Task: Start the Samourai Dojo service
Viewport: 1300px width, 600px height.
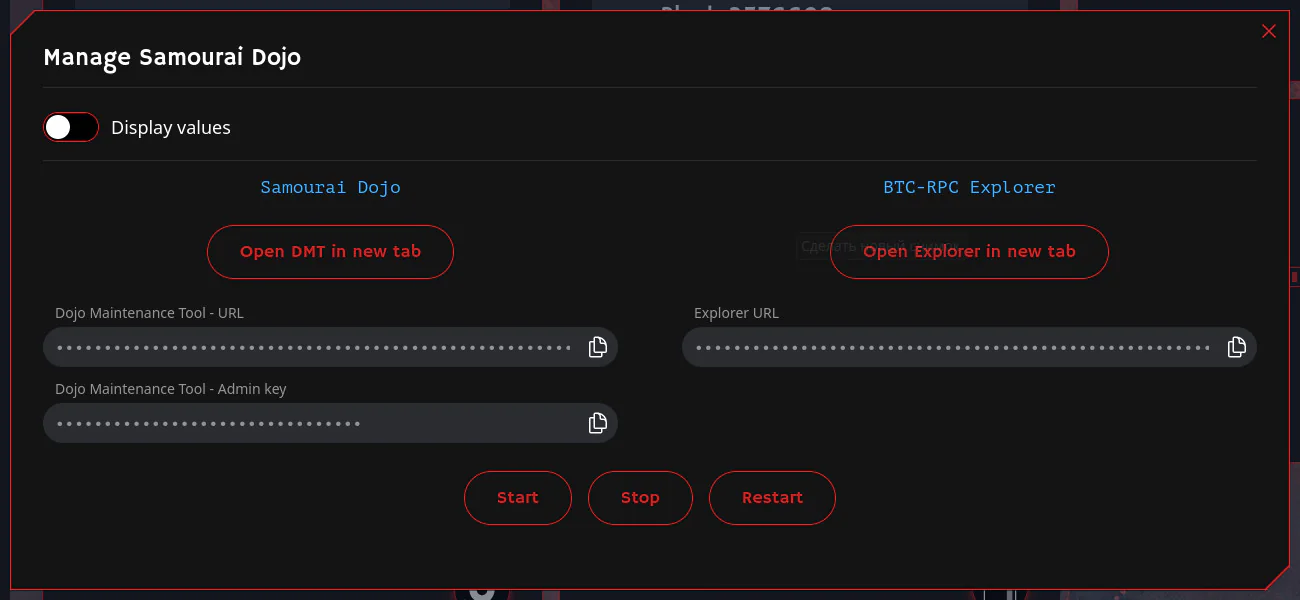Action: tap(518, 498)
